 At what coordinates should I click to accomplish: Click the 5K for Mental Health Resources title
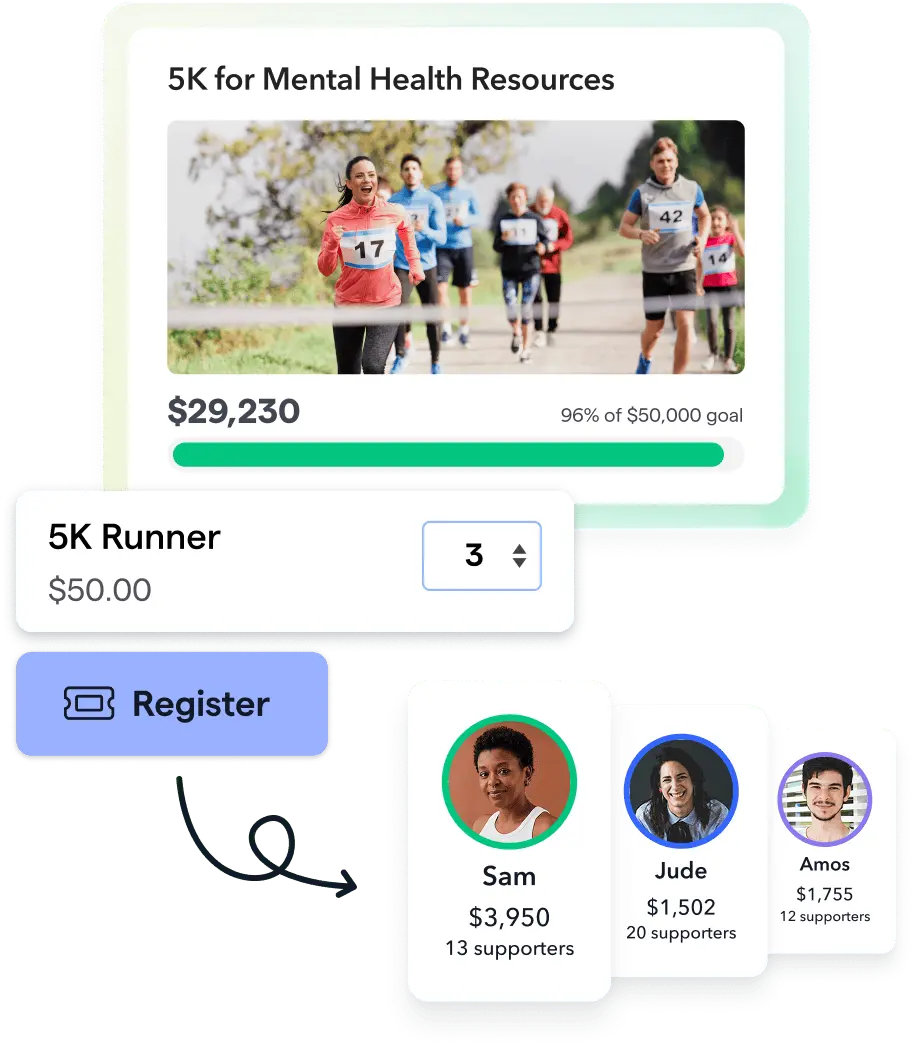click(x=391, y=79)
